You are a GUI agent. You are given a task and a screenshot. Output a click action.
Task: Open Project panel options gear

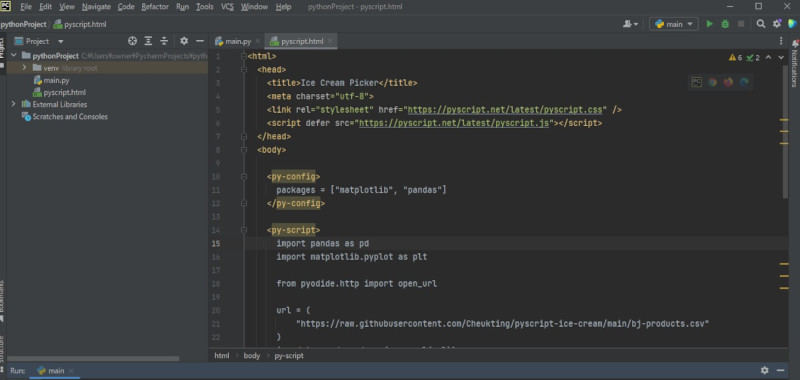(x=184, y=41)
